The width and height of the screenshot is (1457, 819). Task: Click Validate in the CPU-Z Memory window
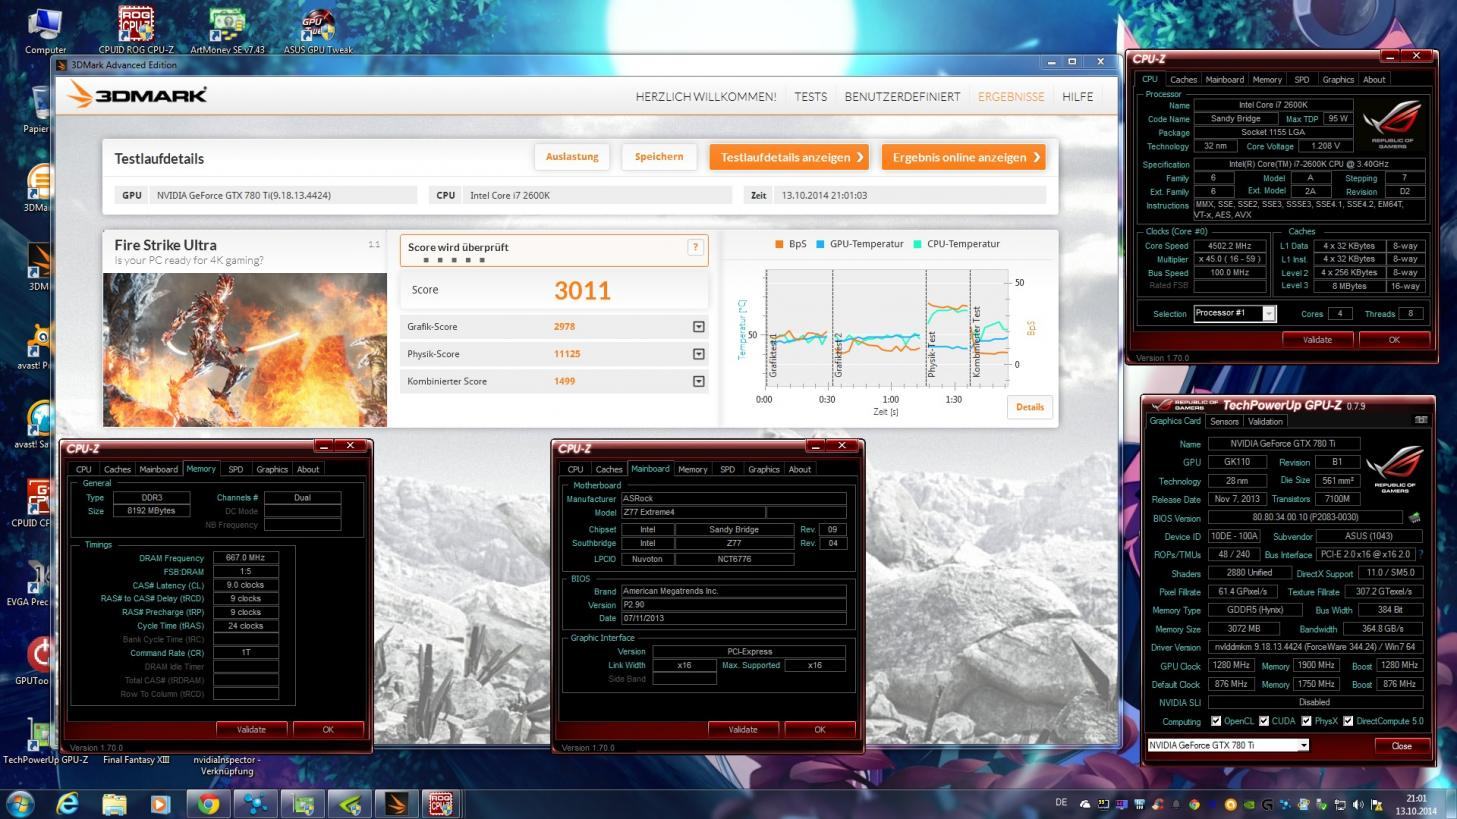[x=251, y=729]
